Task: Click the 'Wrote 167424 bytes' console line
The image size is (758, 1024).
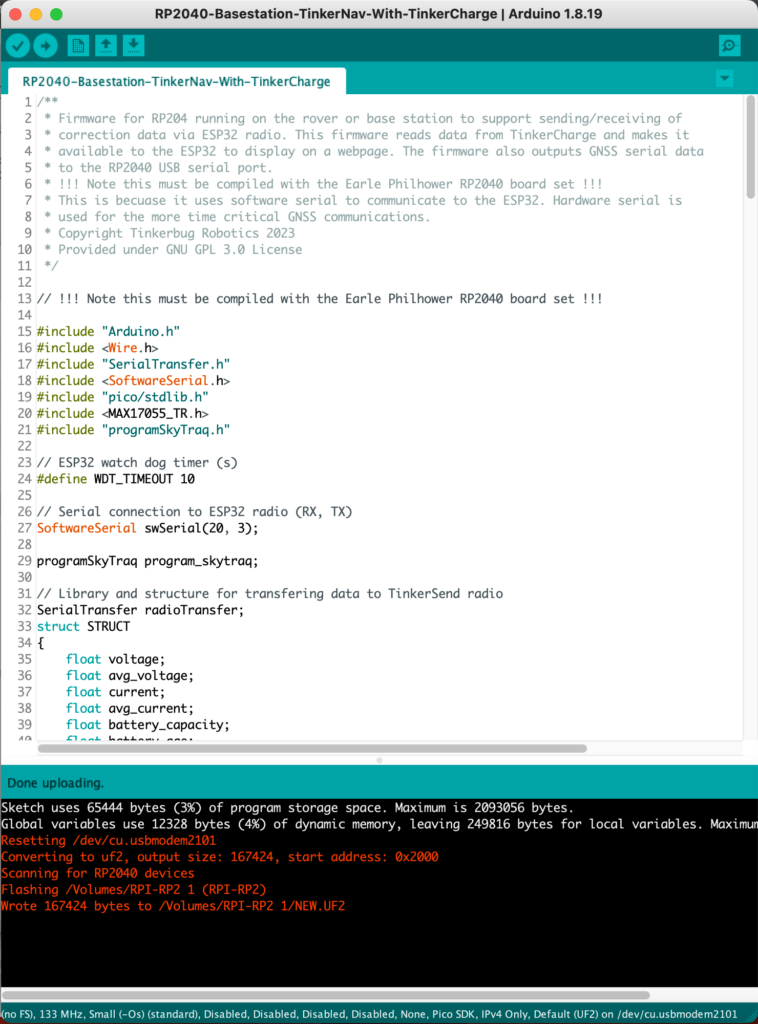Action: click(x=173, y=906)
